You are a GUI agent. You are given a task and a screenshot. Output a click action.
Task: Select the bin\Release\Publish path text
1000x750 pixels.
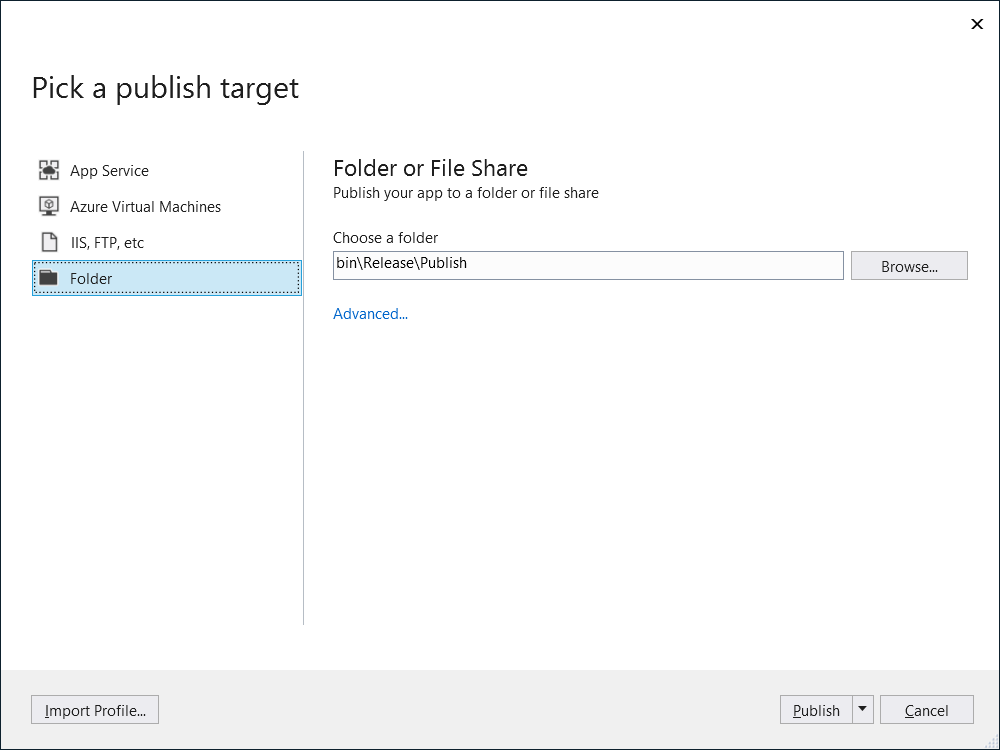tap(402, 263)
